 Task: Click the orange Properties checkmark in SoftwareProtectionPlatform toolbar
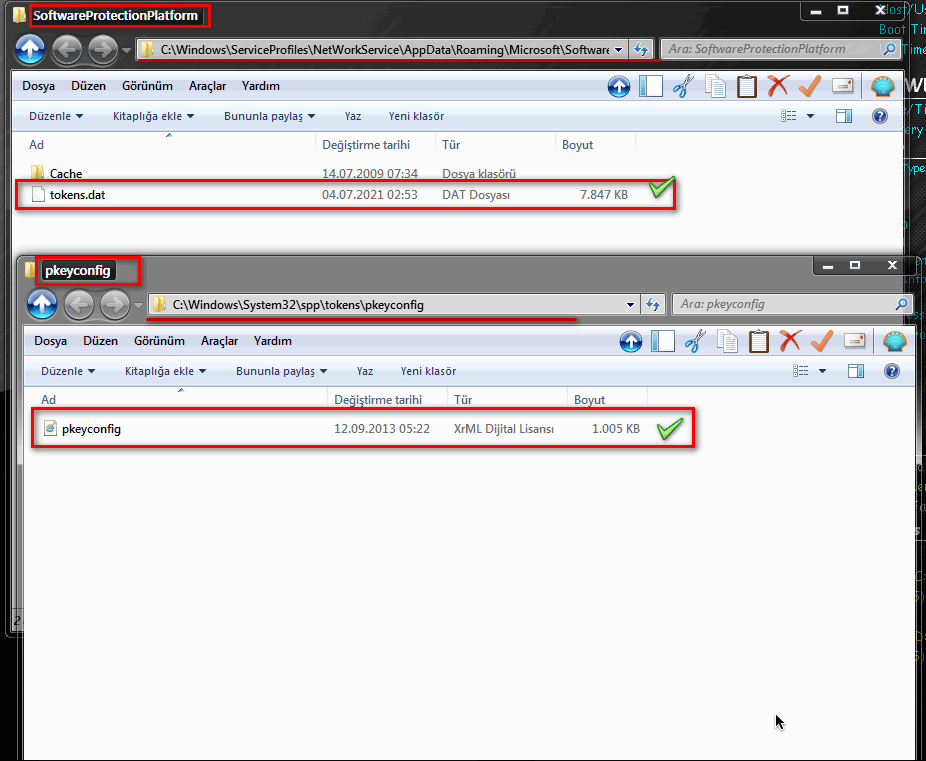[x=810, y=86]
